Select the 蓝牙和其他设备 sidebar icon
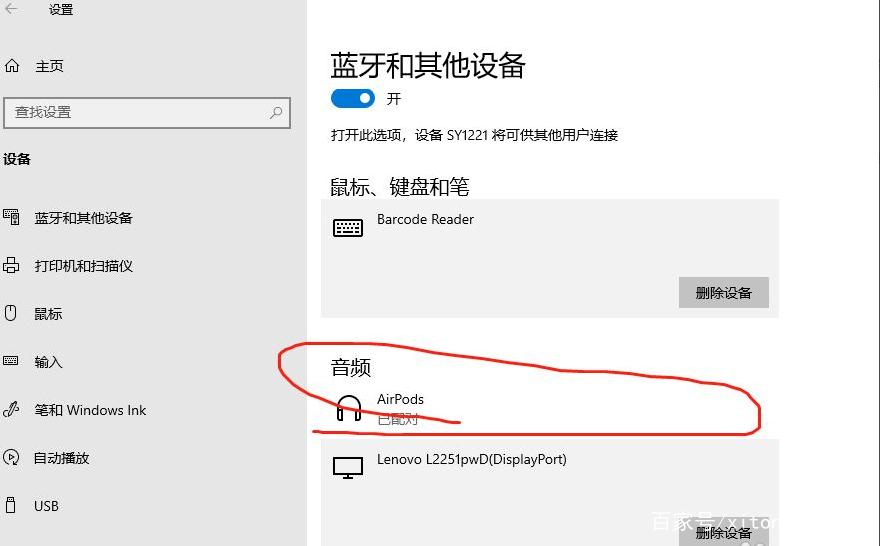 point(11,217)
